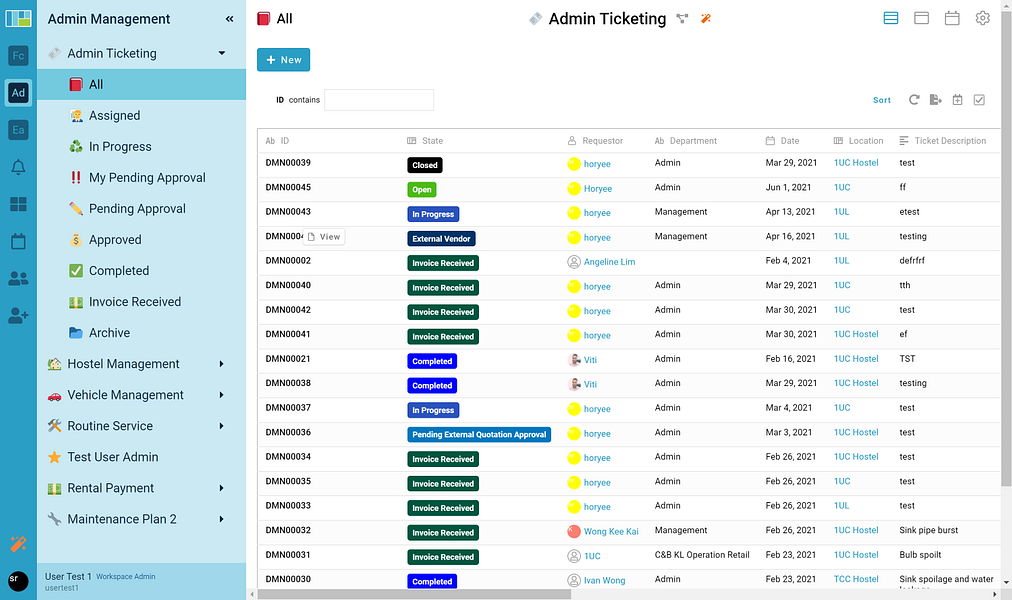Screen dimensions: 1012x600
Task: Open the Sort link
Action: pyautogui.click(x=882, y=100)
